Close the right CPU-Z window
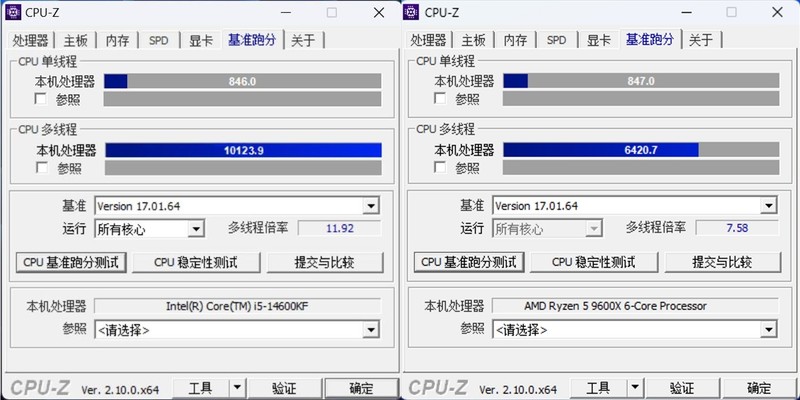 pyautogui.click(x=777, y=13)
